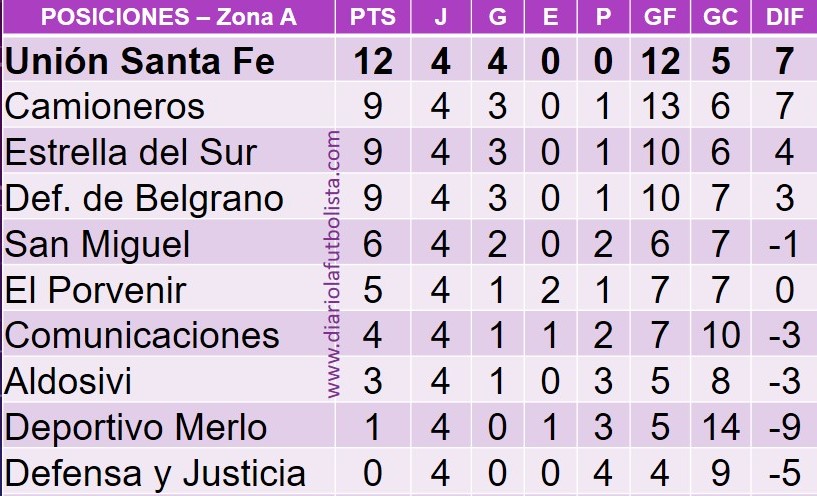Select the Estrella del Sur row name
The width and height of the screenshot is (817, 496).
click(x=131, y=152)
